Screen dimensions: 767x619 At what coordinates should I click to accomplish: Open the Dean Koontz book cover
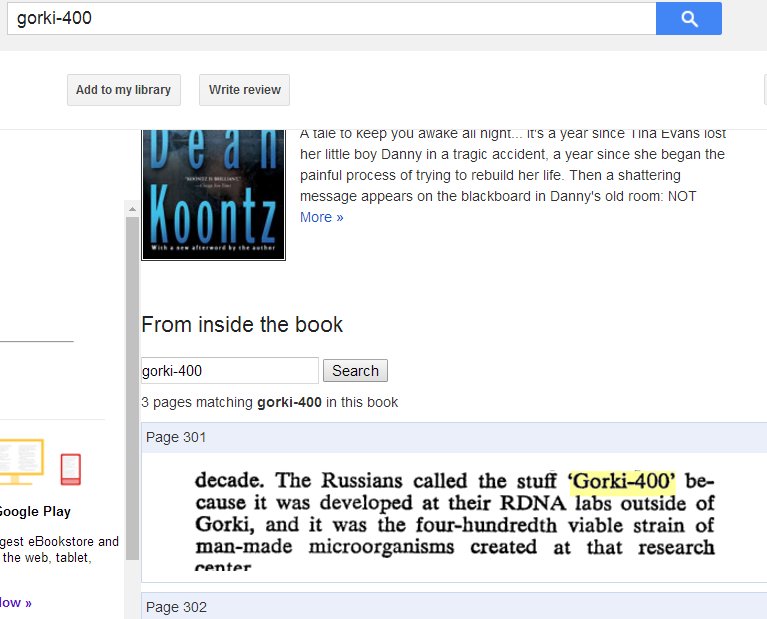pyautogui.click(x=213, y=193)
